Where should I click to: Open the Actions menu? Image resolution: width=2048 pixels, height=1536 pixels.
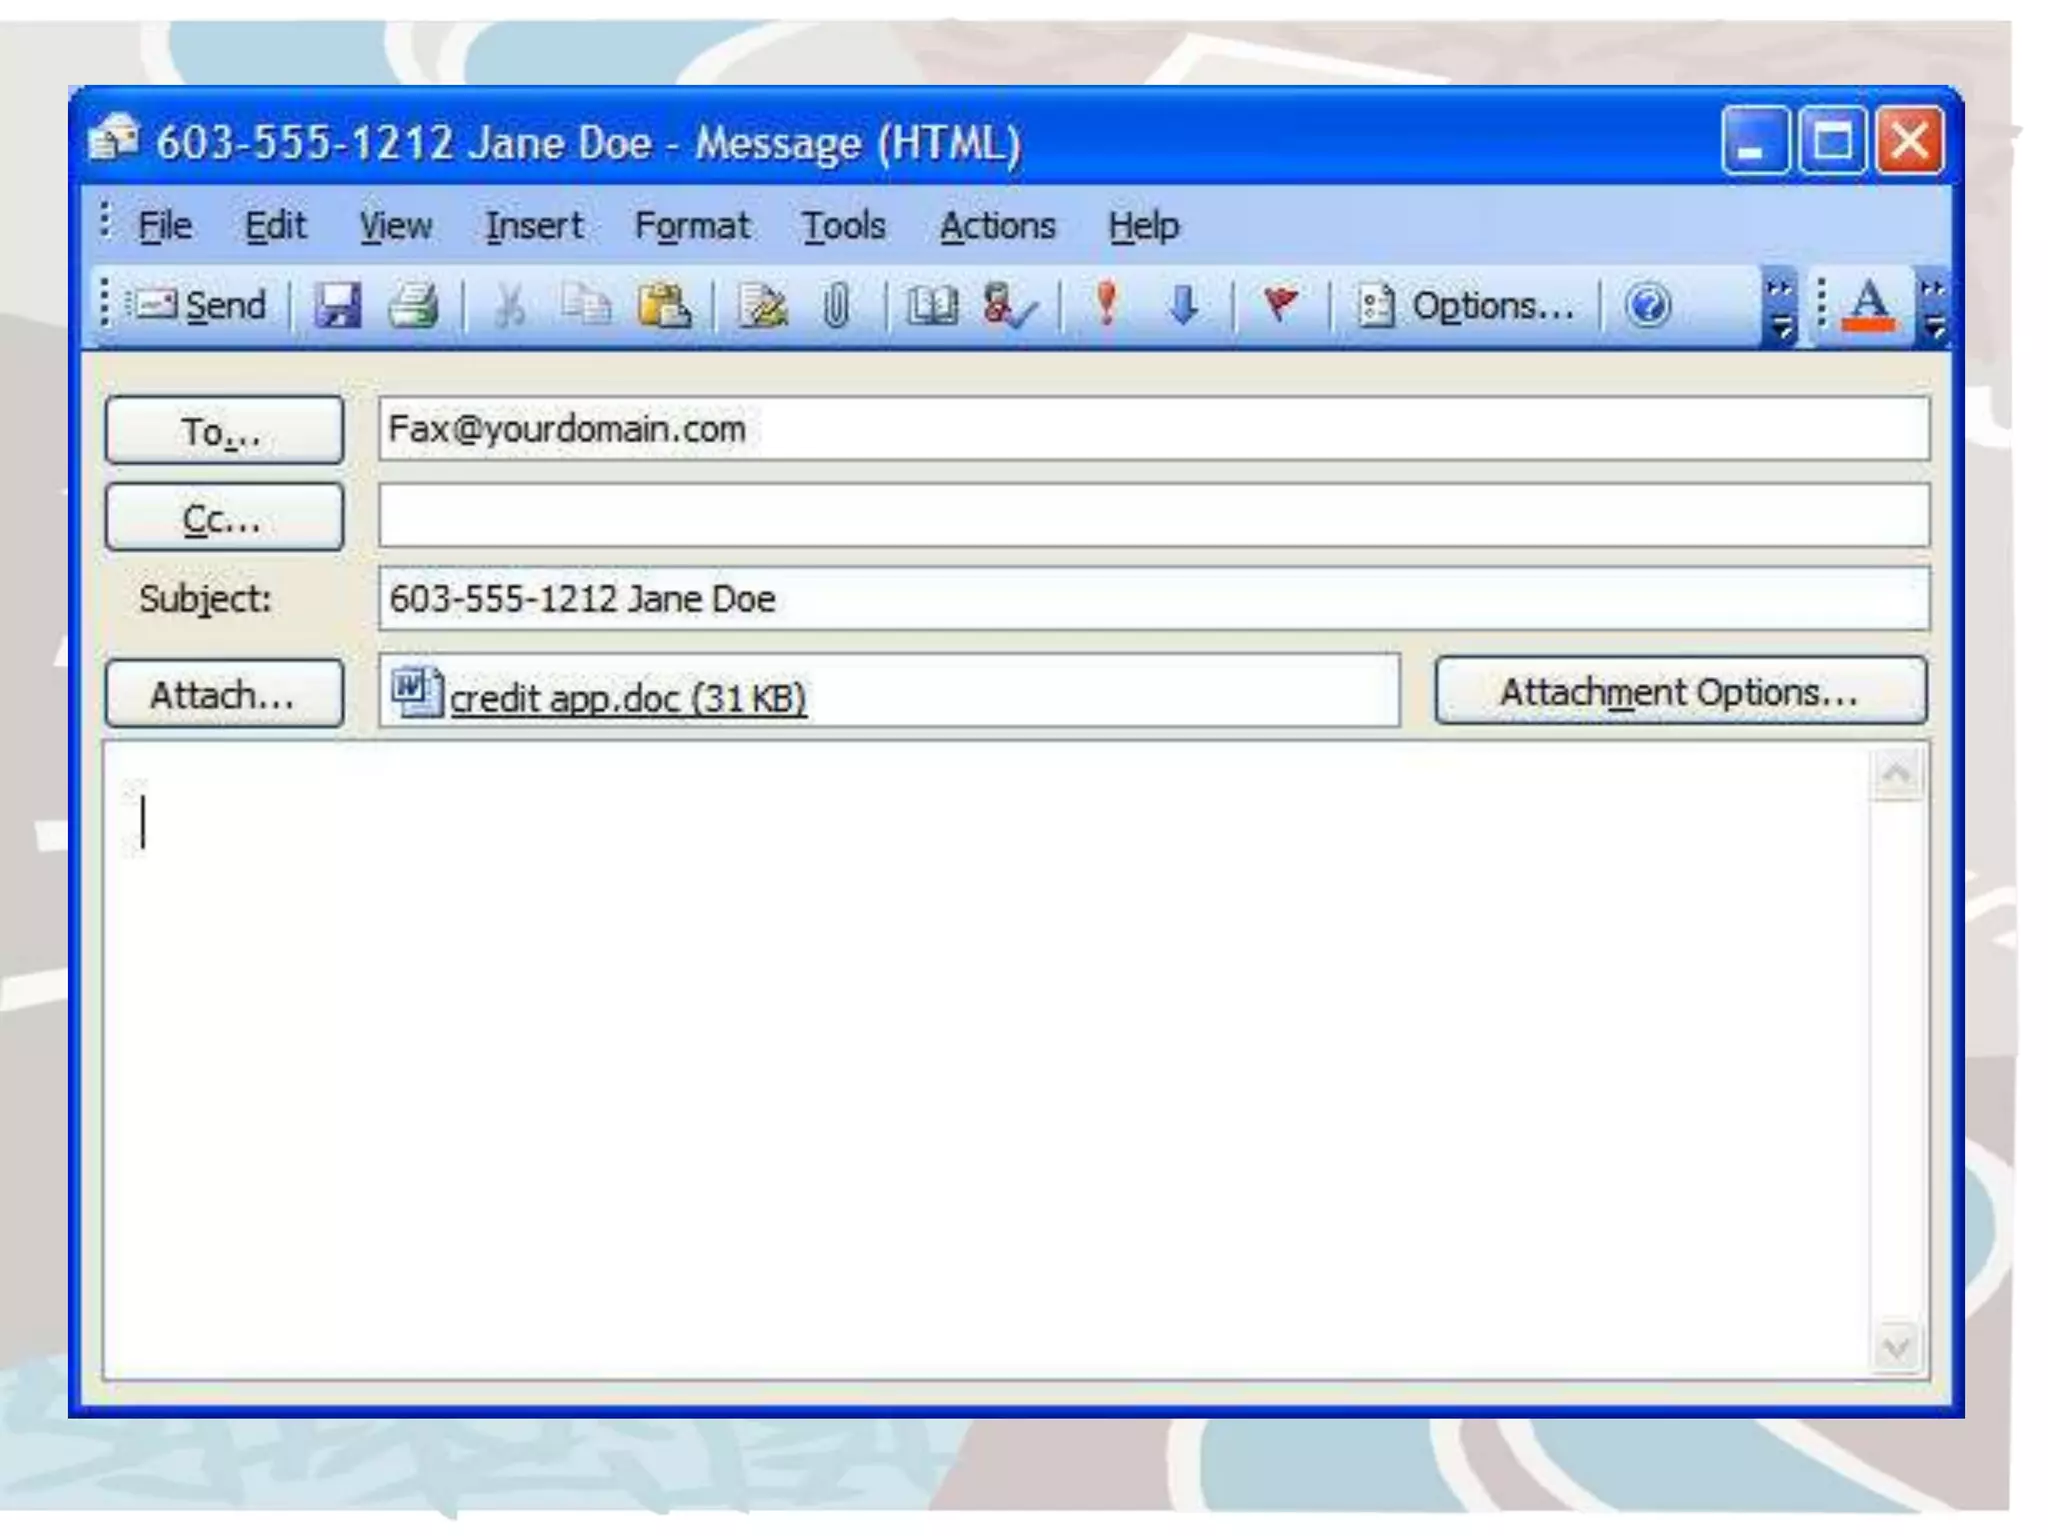(997, 226)
